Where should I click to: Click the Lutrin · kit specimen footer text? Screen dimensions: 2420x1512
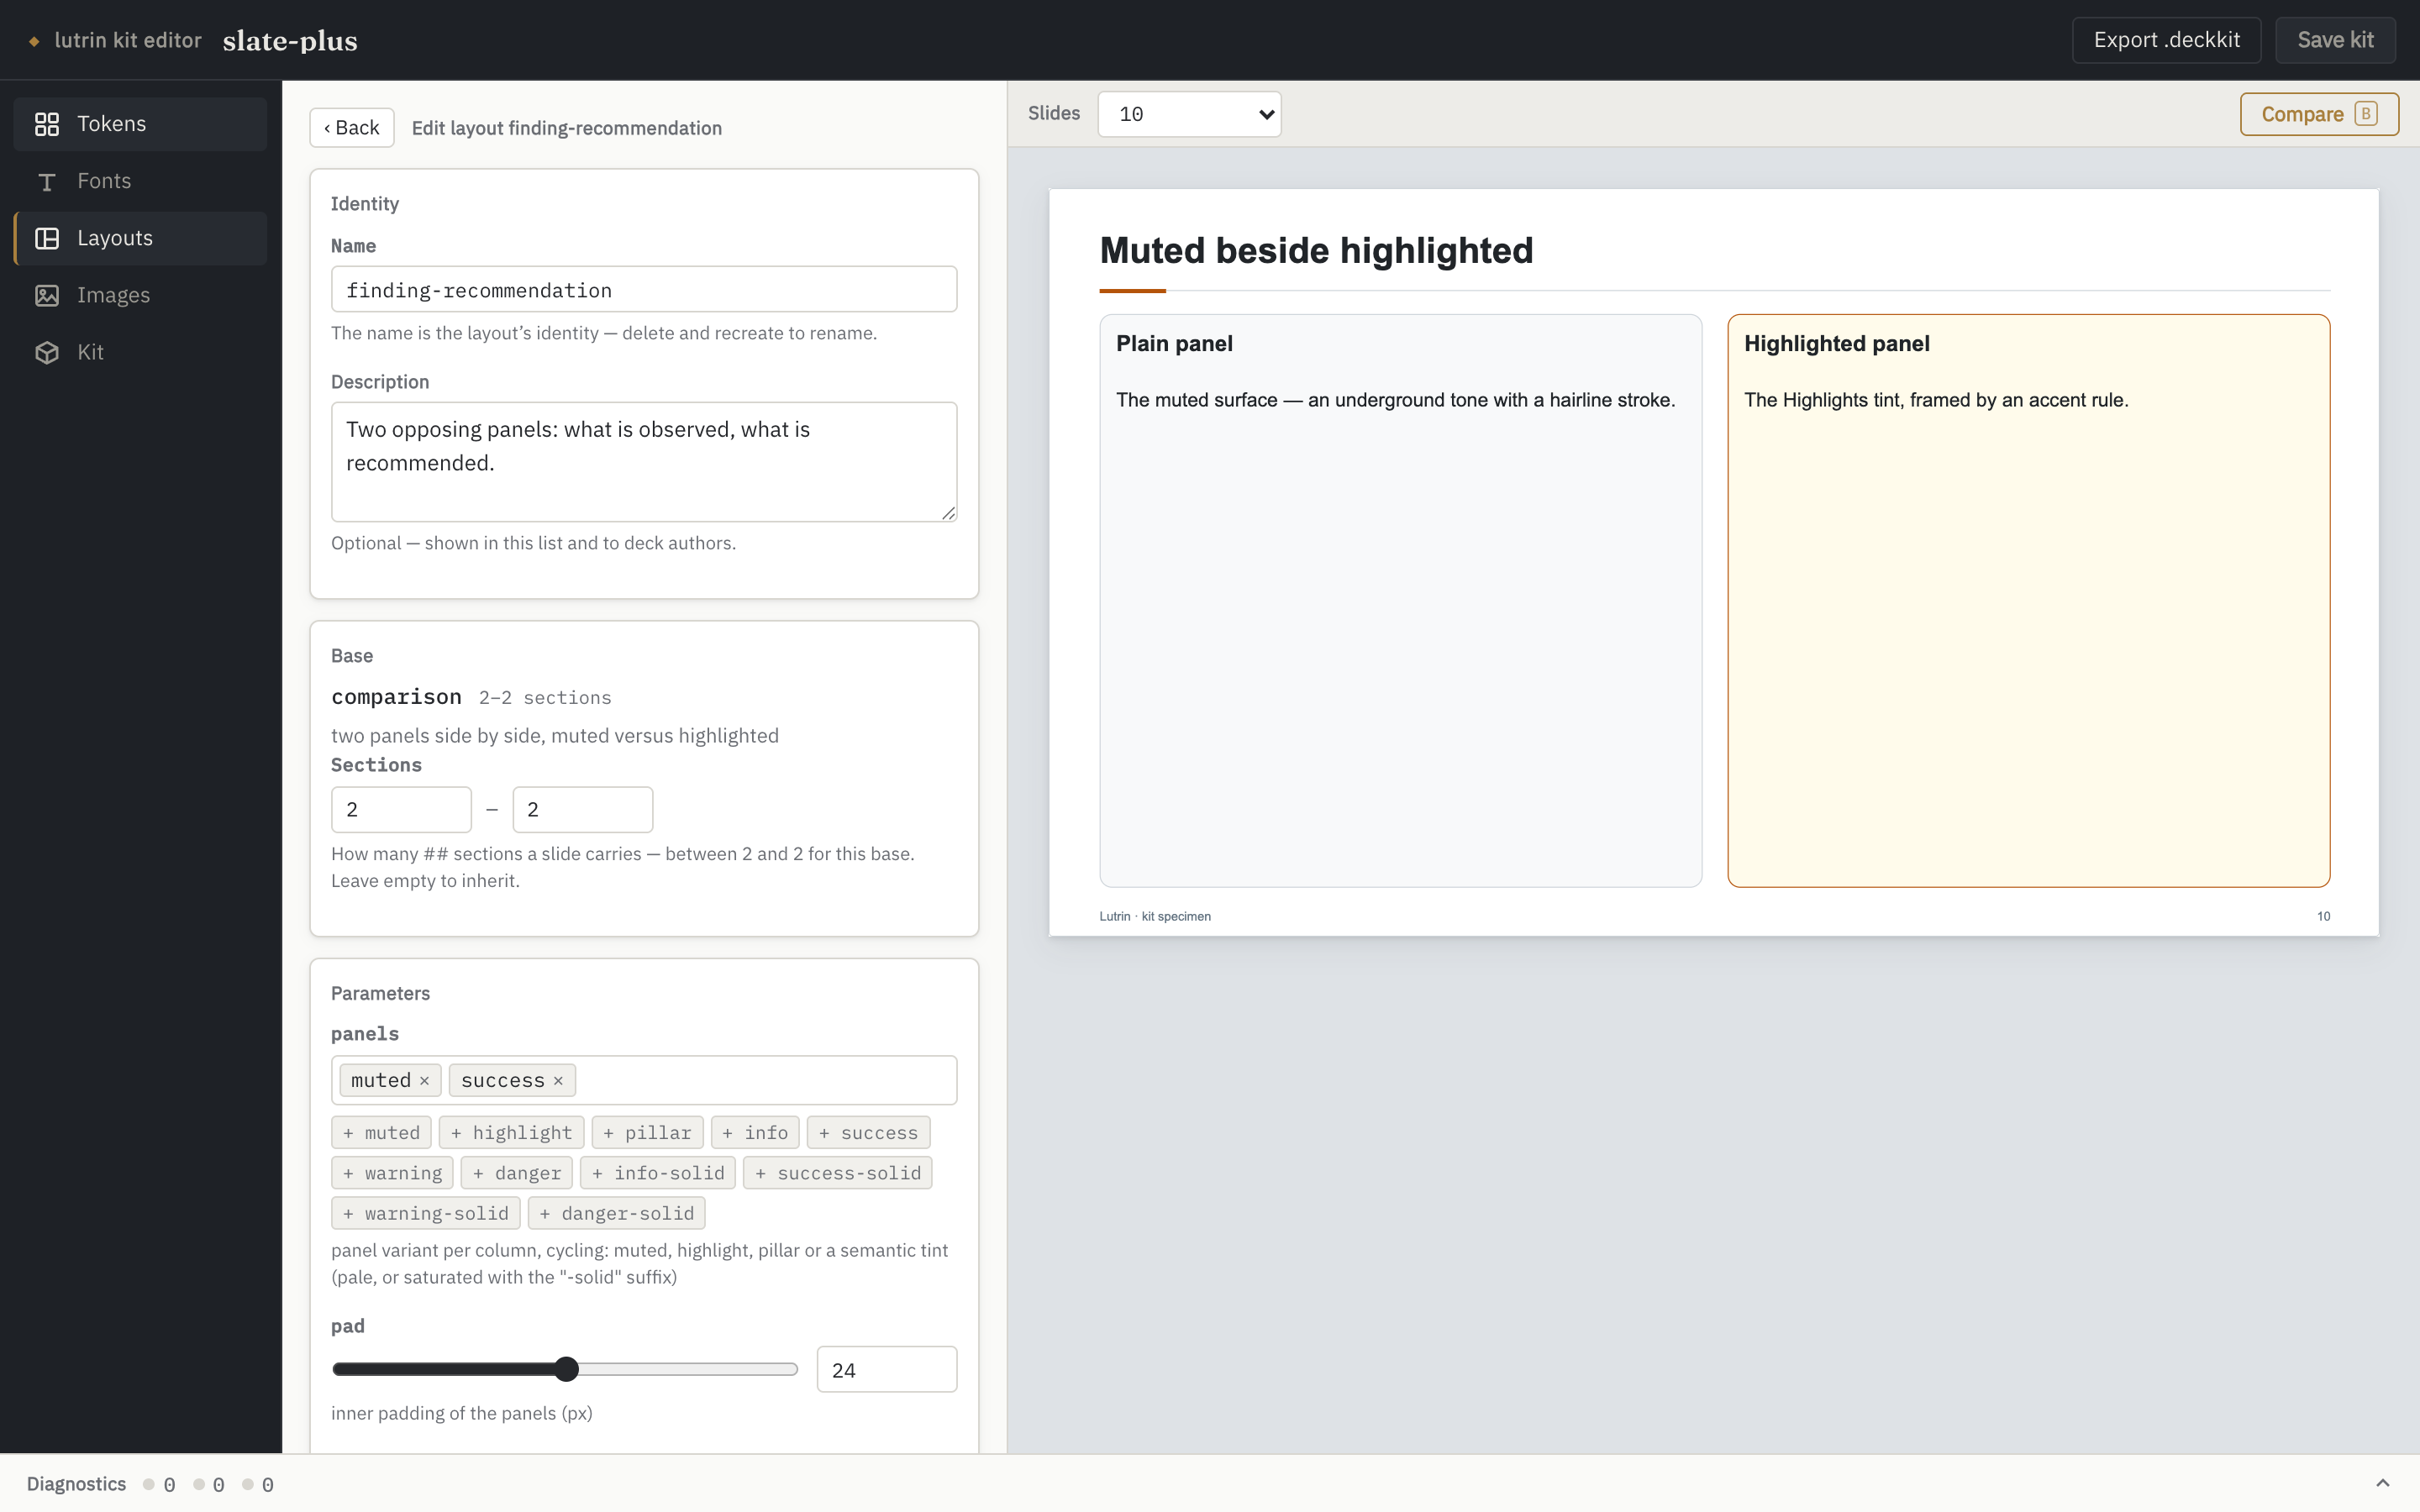[x=1154, y=916]
